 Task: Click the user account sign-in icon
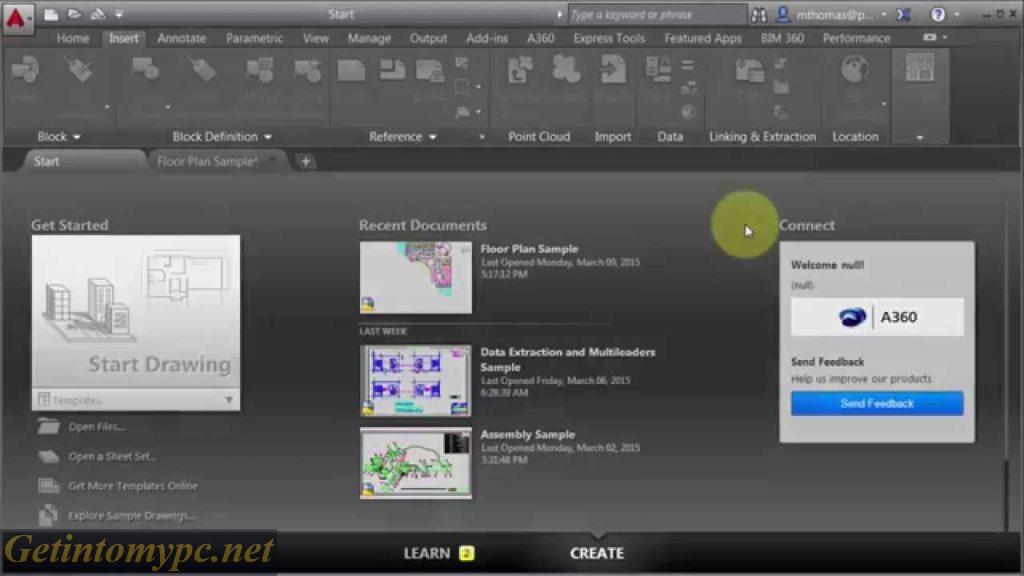click(783, 14)
